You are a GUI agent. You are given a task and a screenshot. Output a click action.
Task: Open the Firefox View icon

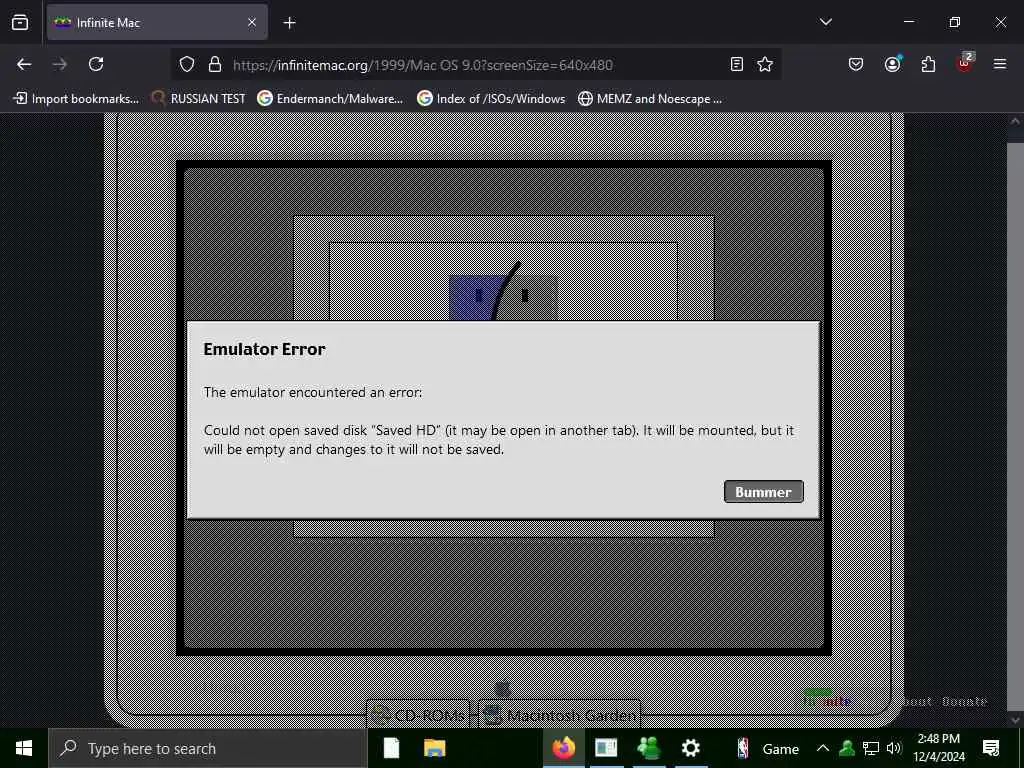coord(20,22)
